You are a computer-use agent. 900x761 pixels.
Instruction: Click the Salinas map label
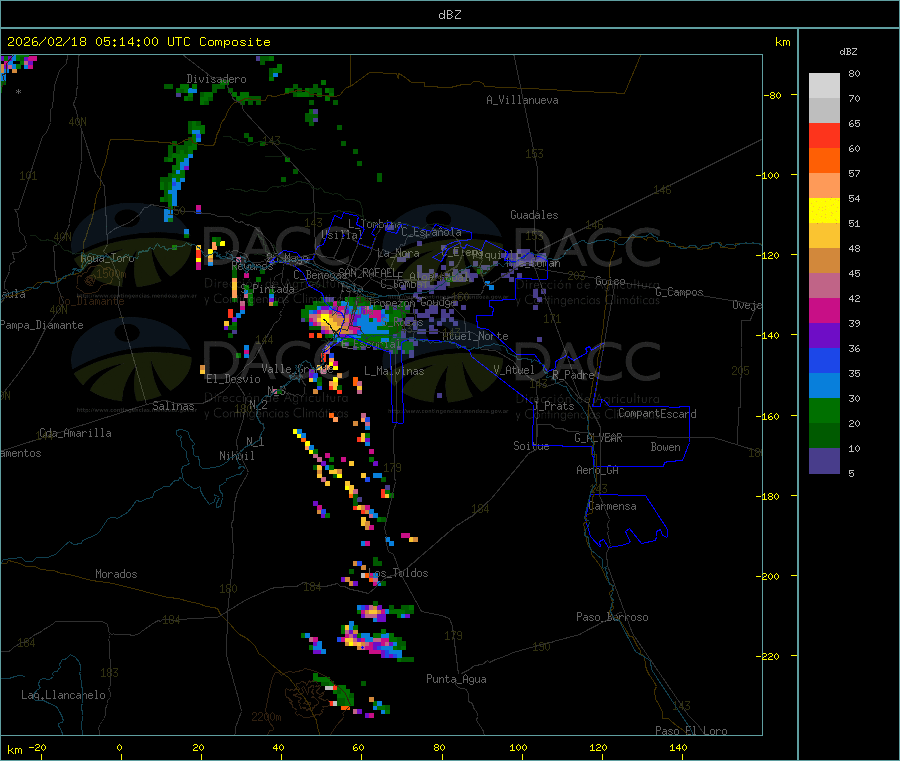point(173,406)
